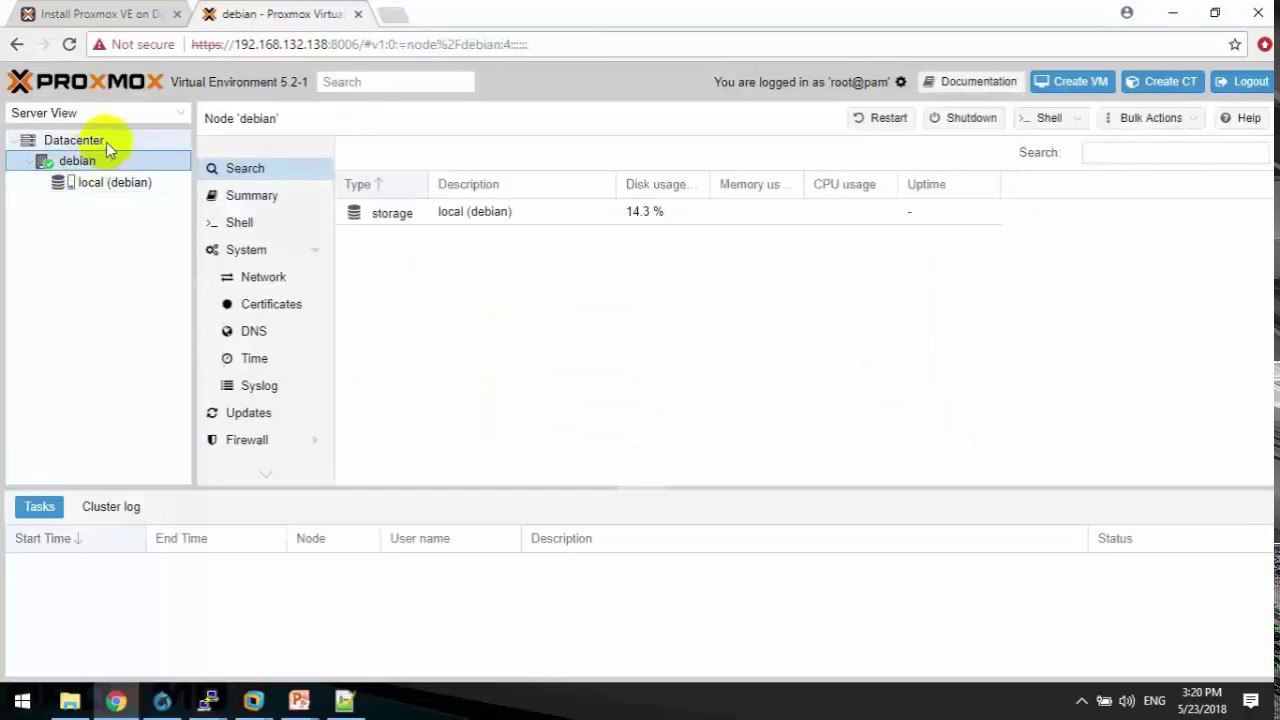Screen dimensions: 1280x720
Task: Select local (debian) storage in tree
Action: [115, 182]
